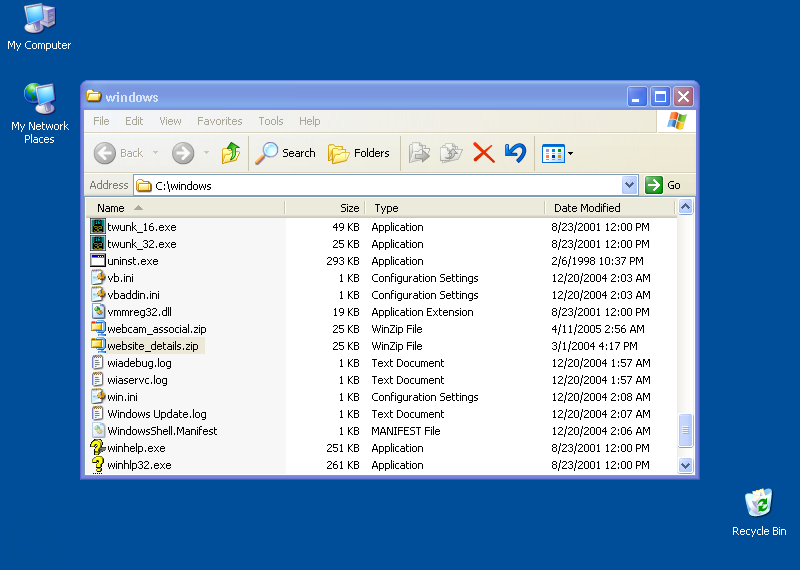This screenshot has width=800, height=570.
Task: Click the MANIFEST File type text
Action: 406,431
